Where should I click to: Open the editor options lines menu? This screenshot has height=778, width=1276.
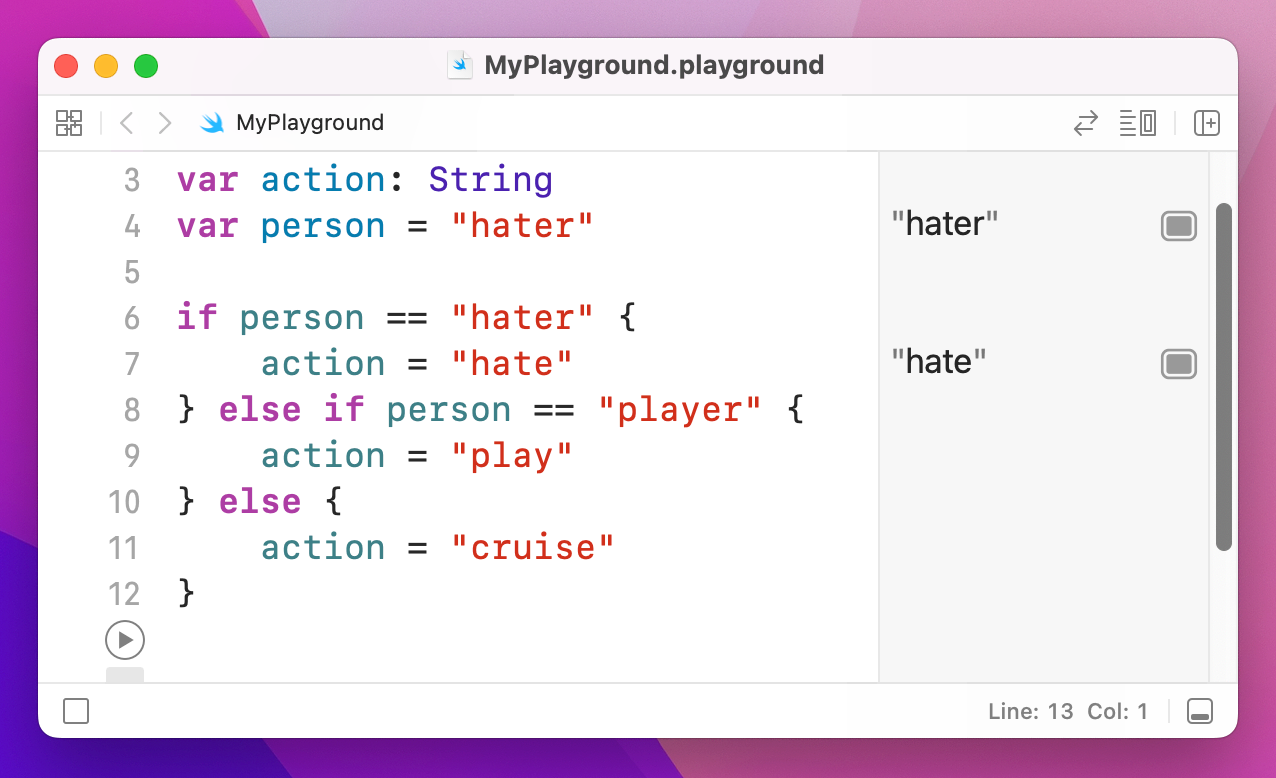[1137, 123]
